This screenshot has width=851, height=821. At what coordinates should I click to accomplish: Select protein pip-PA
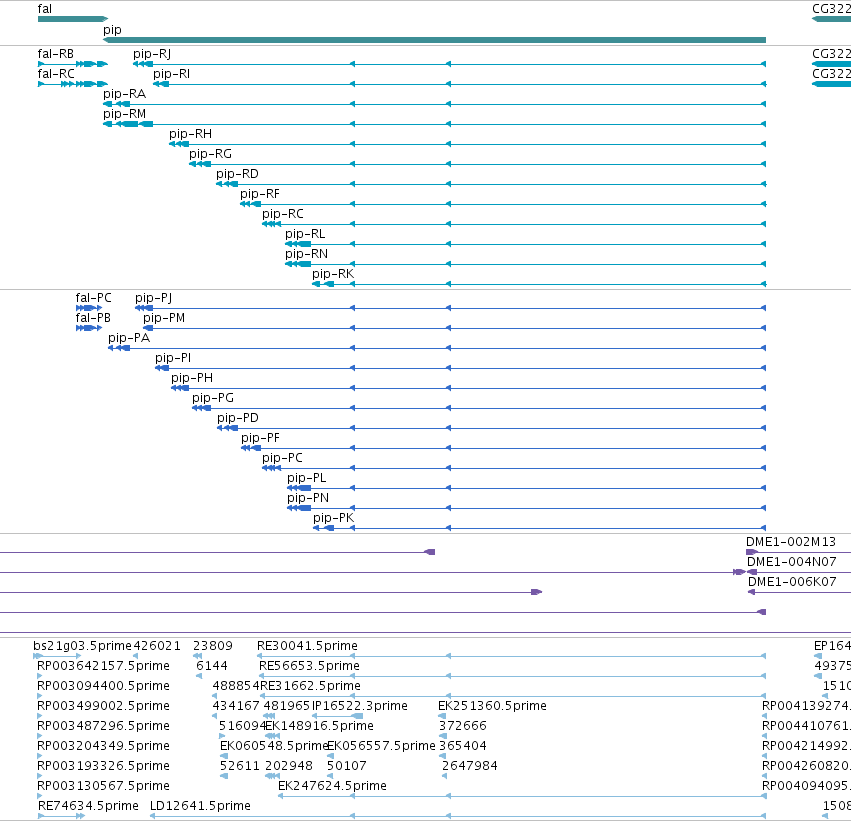(x=129, y=338)
